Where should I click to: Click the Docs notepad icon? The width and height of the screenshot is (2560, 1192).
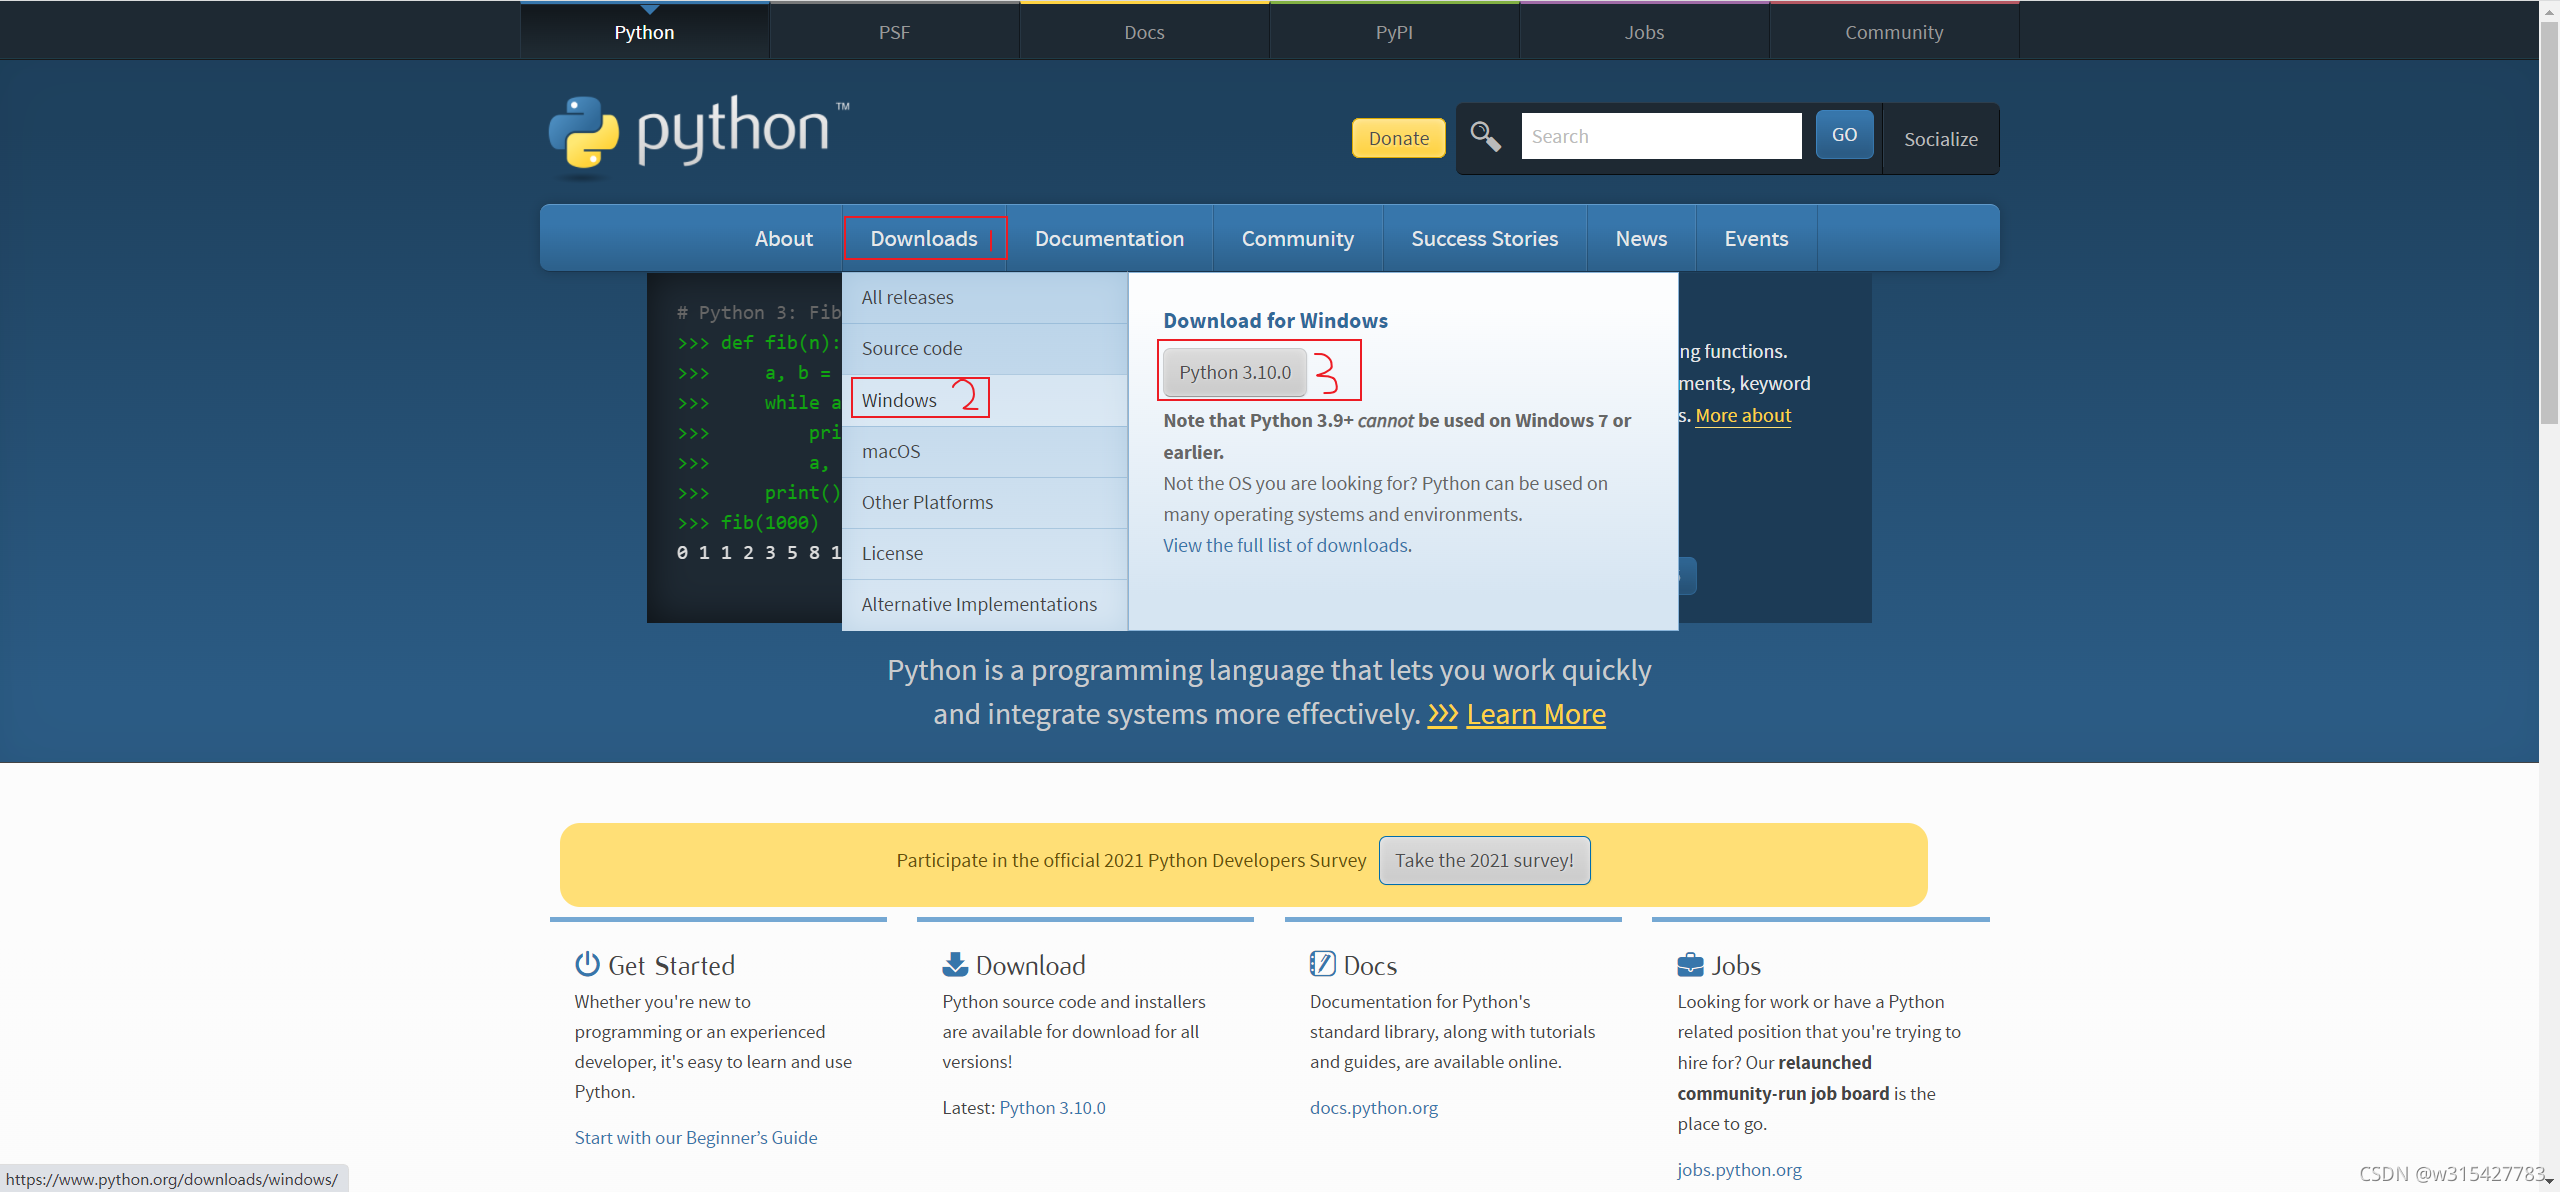click(1322, 964)
